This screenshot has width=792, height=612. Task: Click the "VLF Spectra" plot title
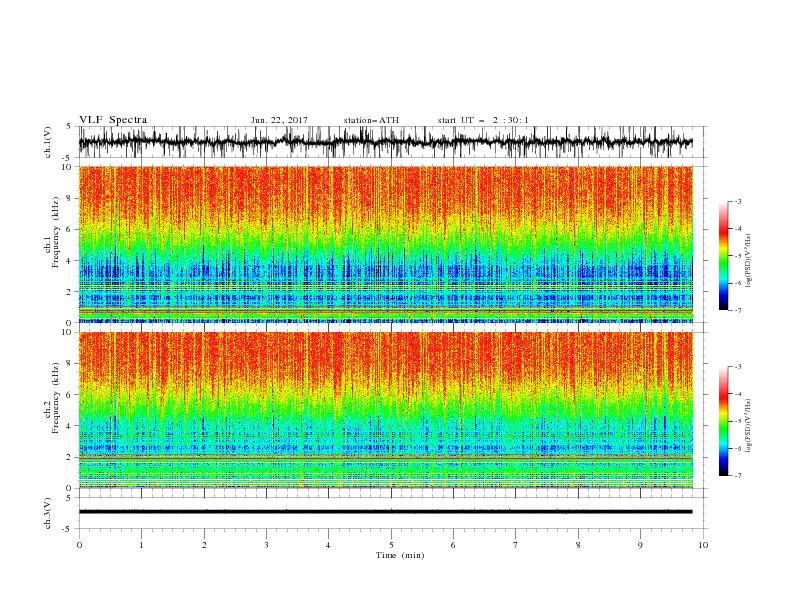(113, 120)
